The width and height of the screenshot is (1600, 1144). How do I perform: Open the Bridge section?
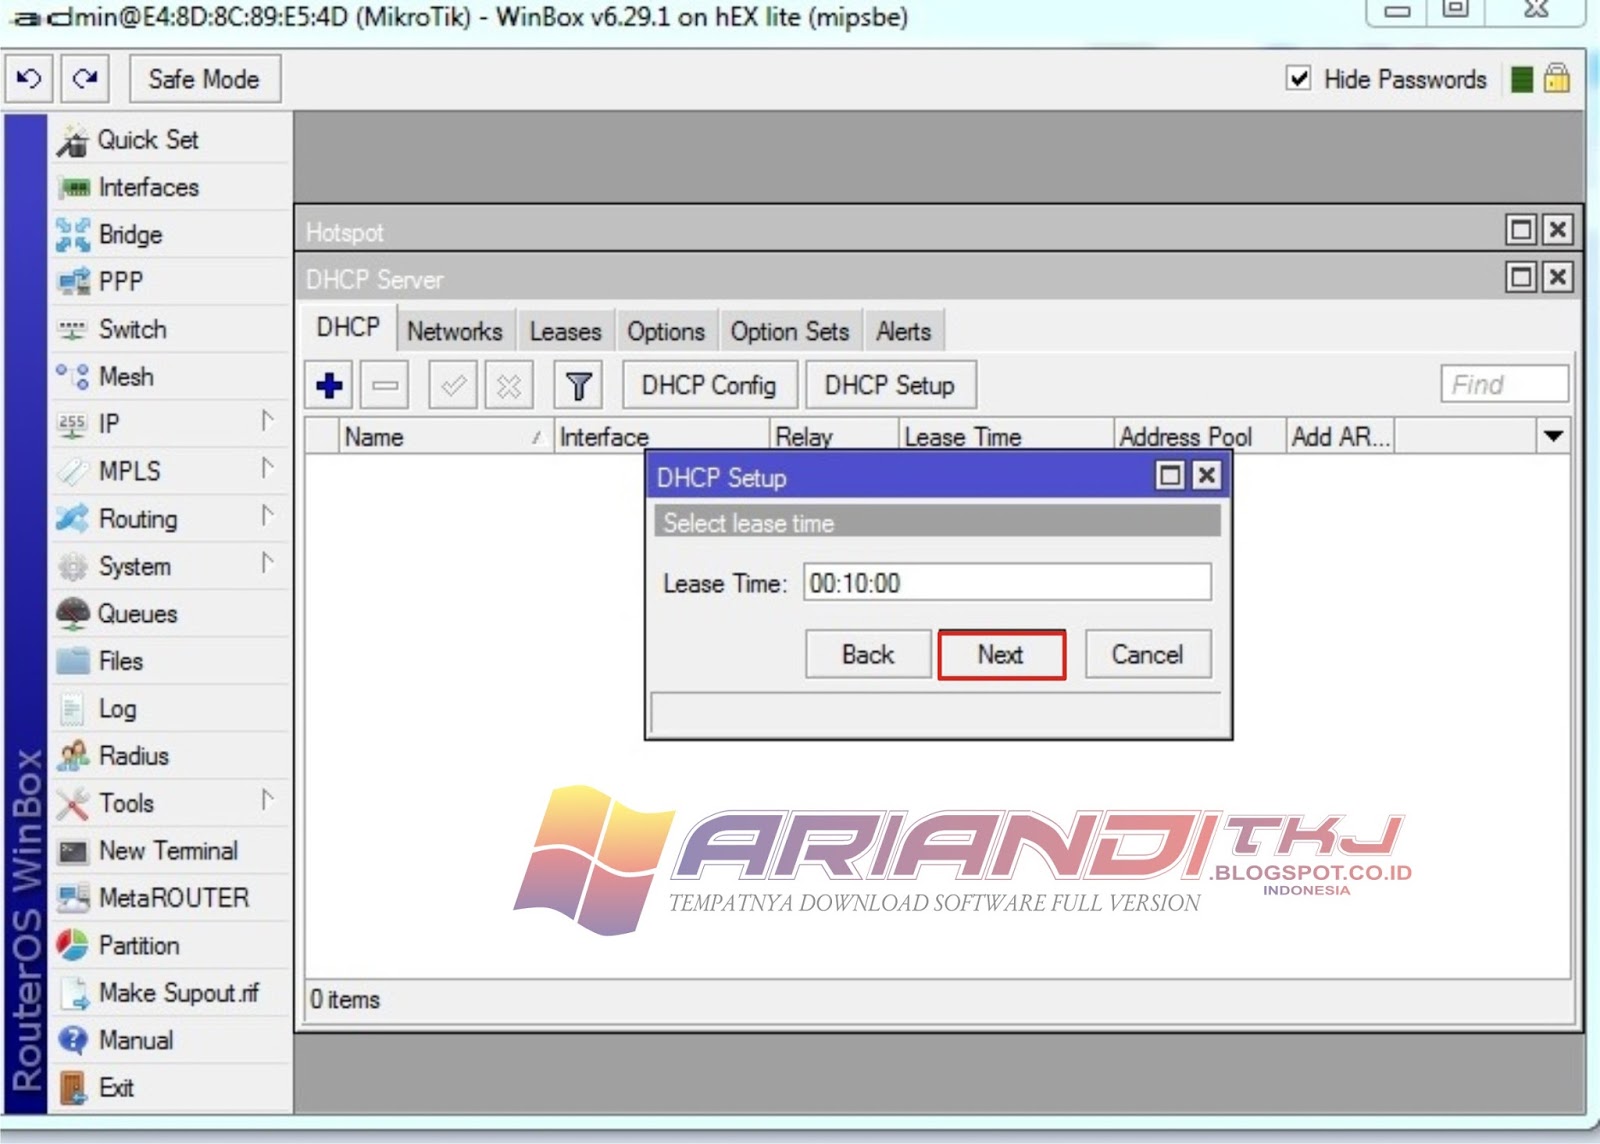(x=170, y=235)
